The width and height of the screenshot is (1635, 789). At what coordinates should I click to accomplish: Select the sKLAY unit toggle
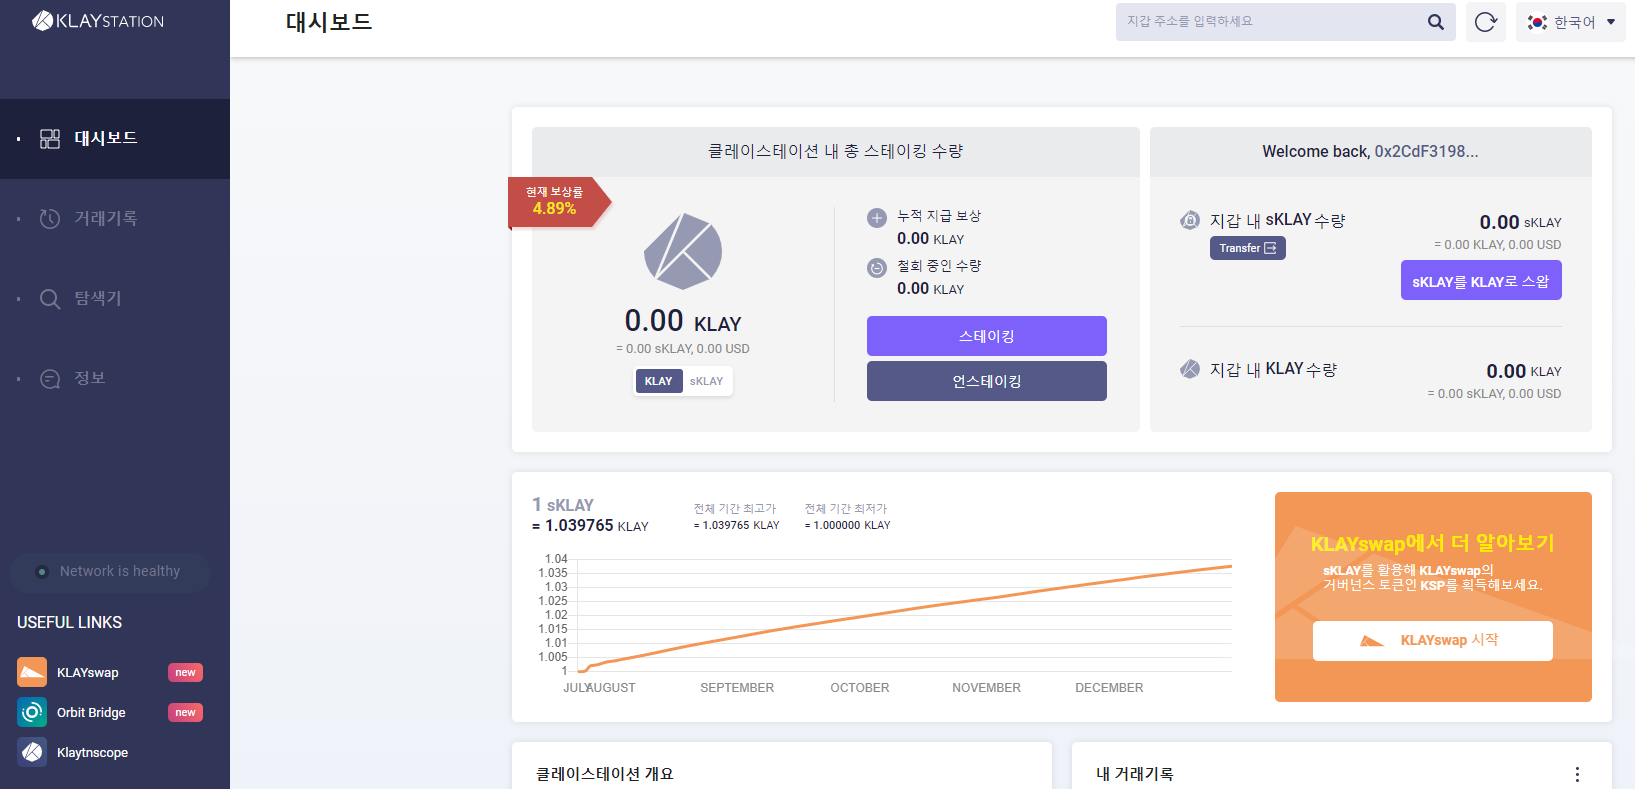click(x=706, y=381)
